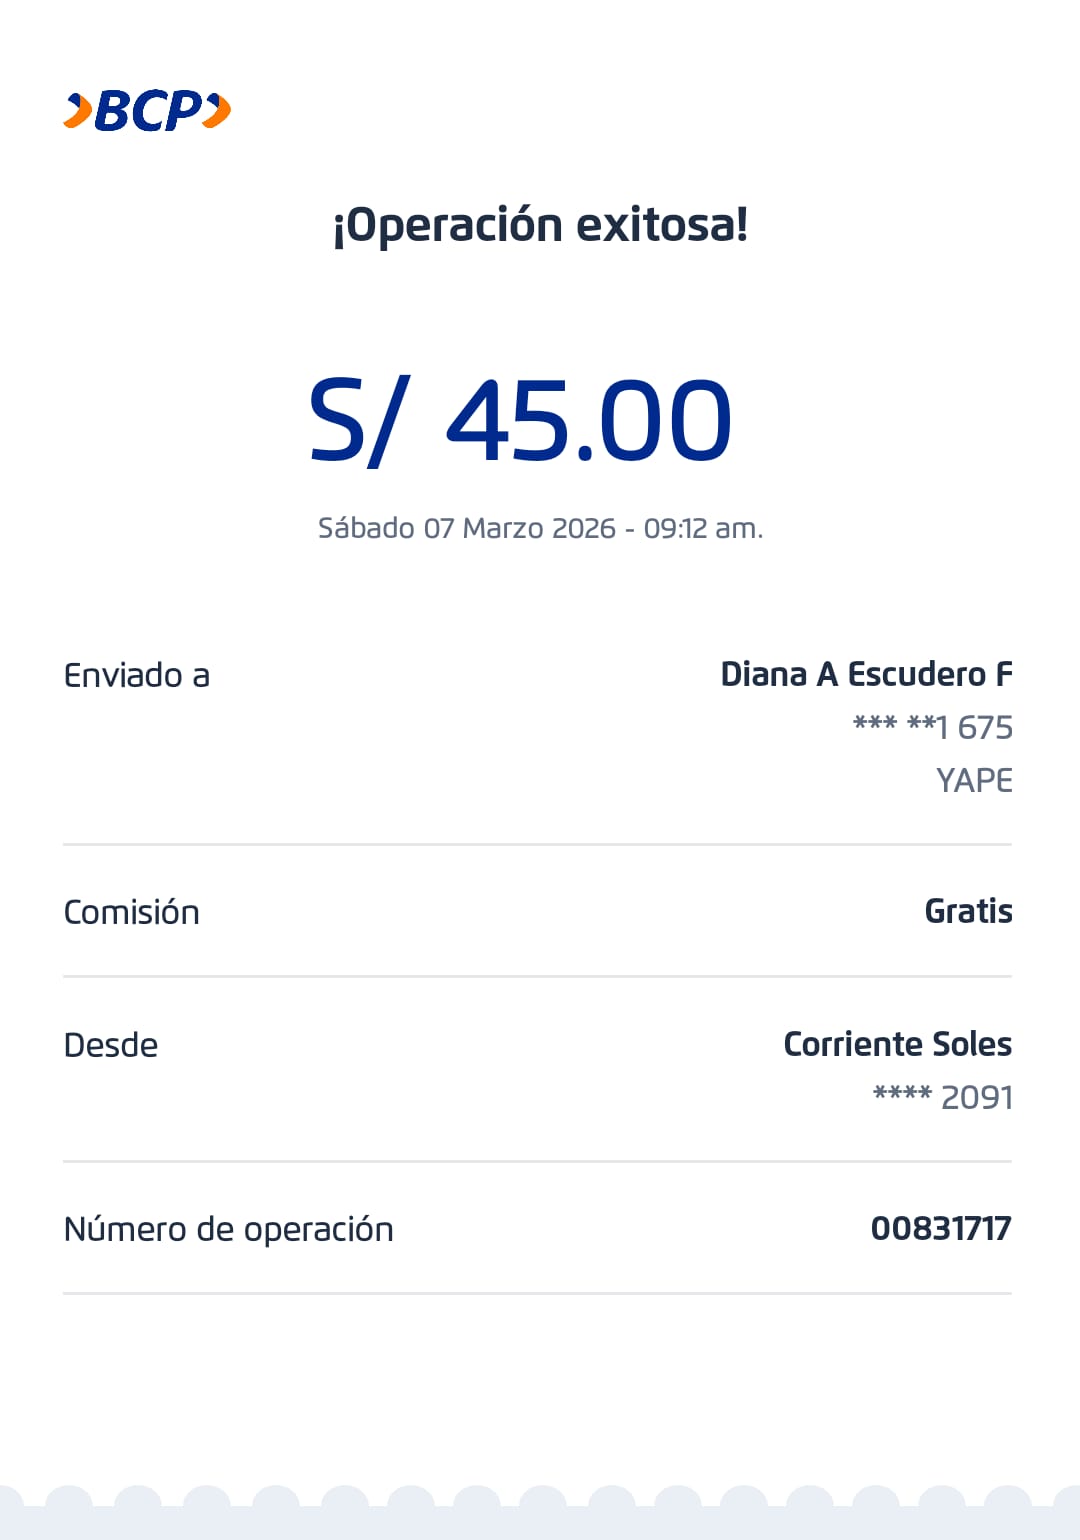
Task: Click the Comisión label
Action: click(x=132, y=912)
